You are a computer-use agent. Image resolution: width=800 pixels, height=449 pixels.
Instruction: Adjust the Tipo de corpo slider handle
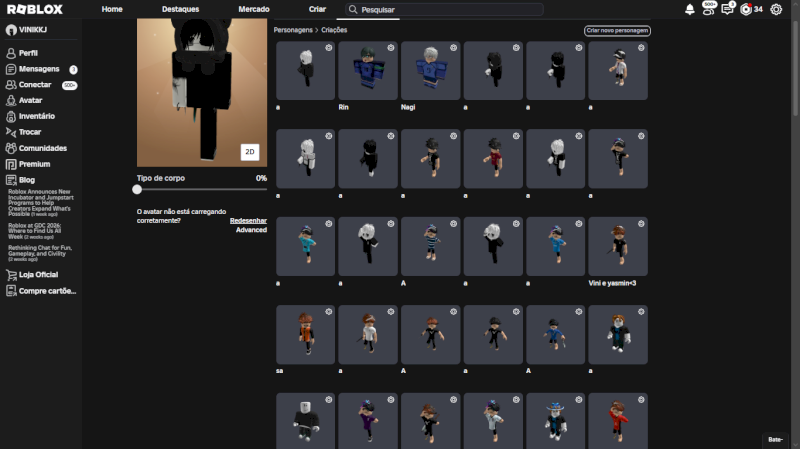(137, 189)
